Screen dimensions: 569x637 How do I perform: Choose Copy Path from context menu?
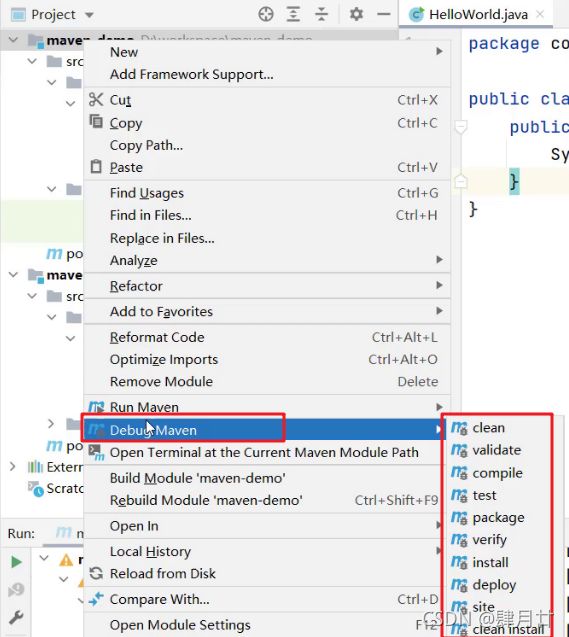(x=267, y=145)
